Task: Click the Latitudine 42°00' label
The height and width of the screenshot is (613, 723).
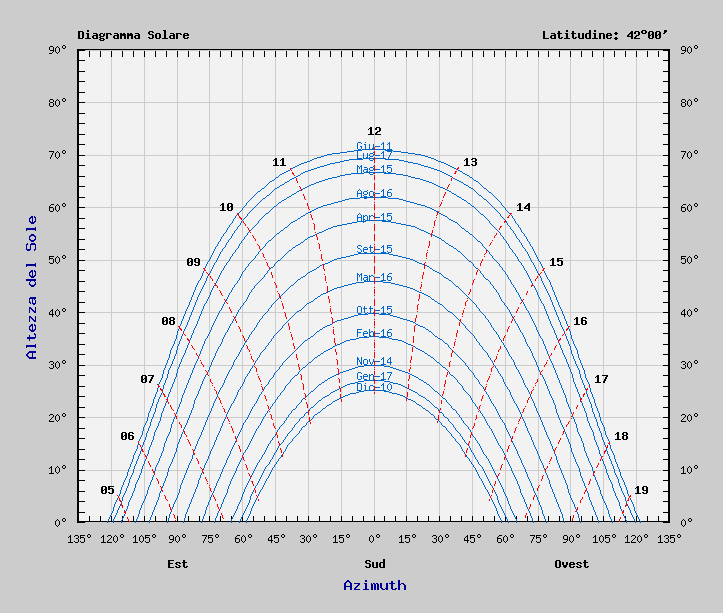Action: (604, 35)
